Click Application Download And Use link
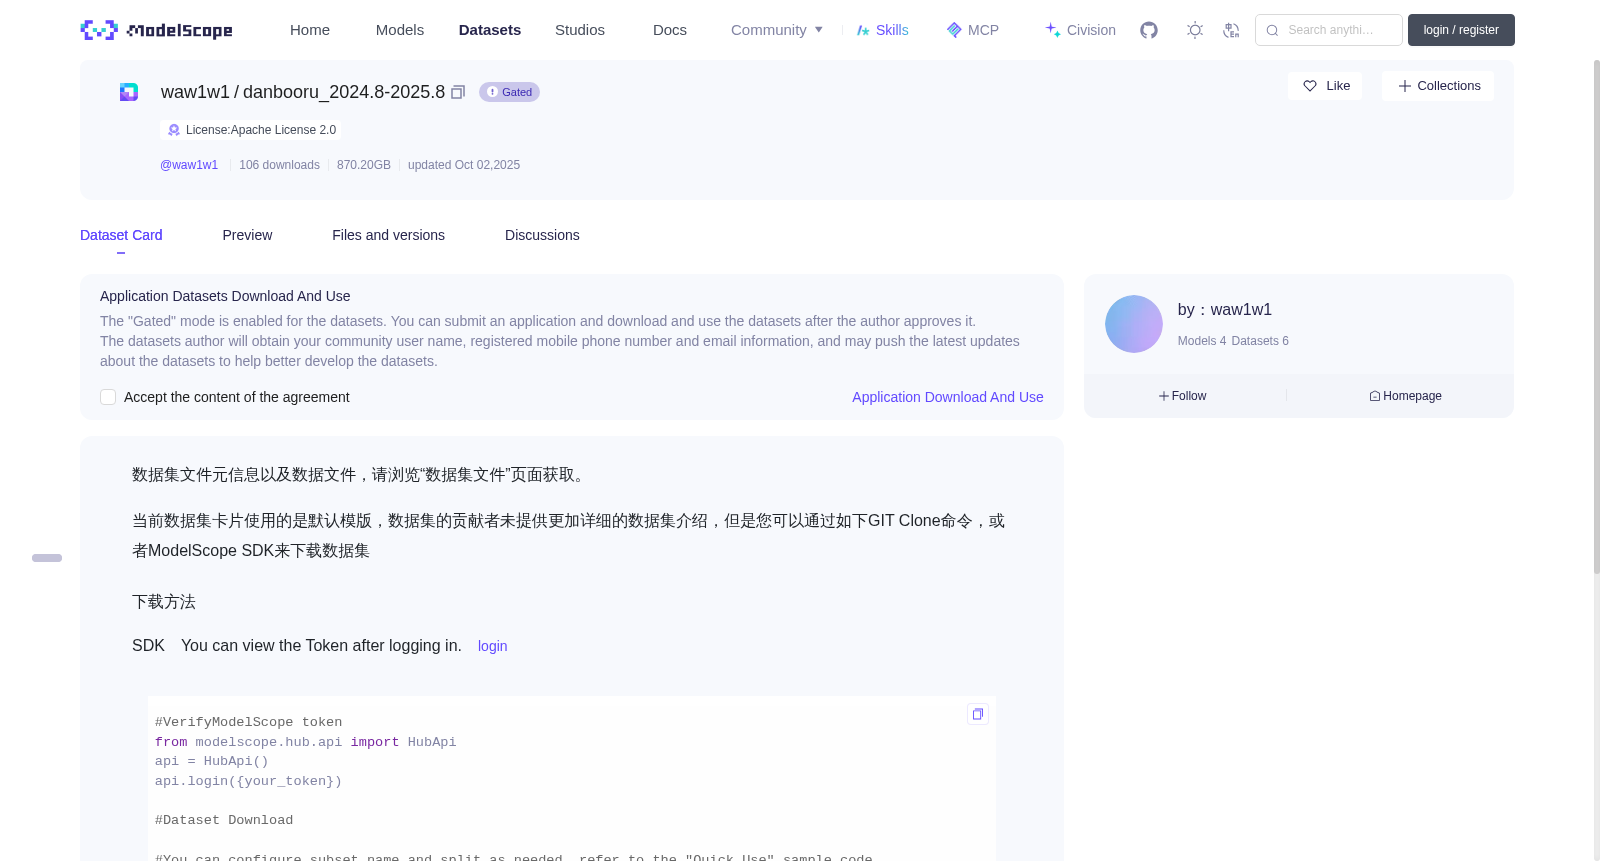 tap(948, 397)
